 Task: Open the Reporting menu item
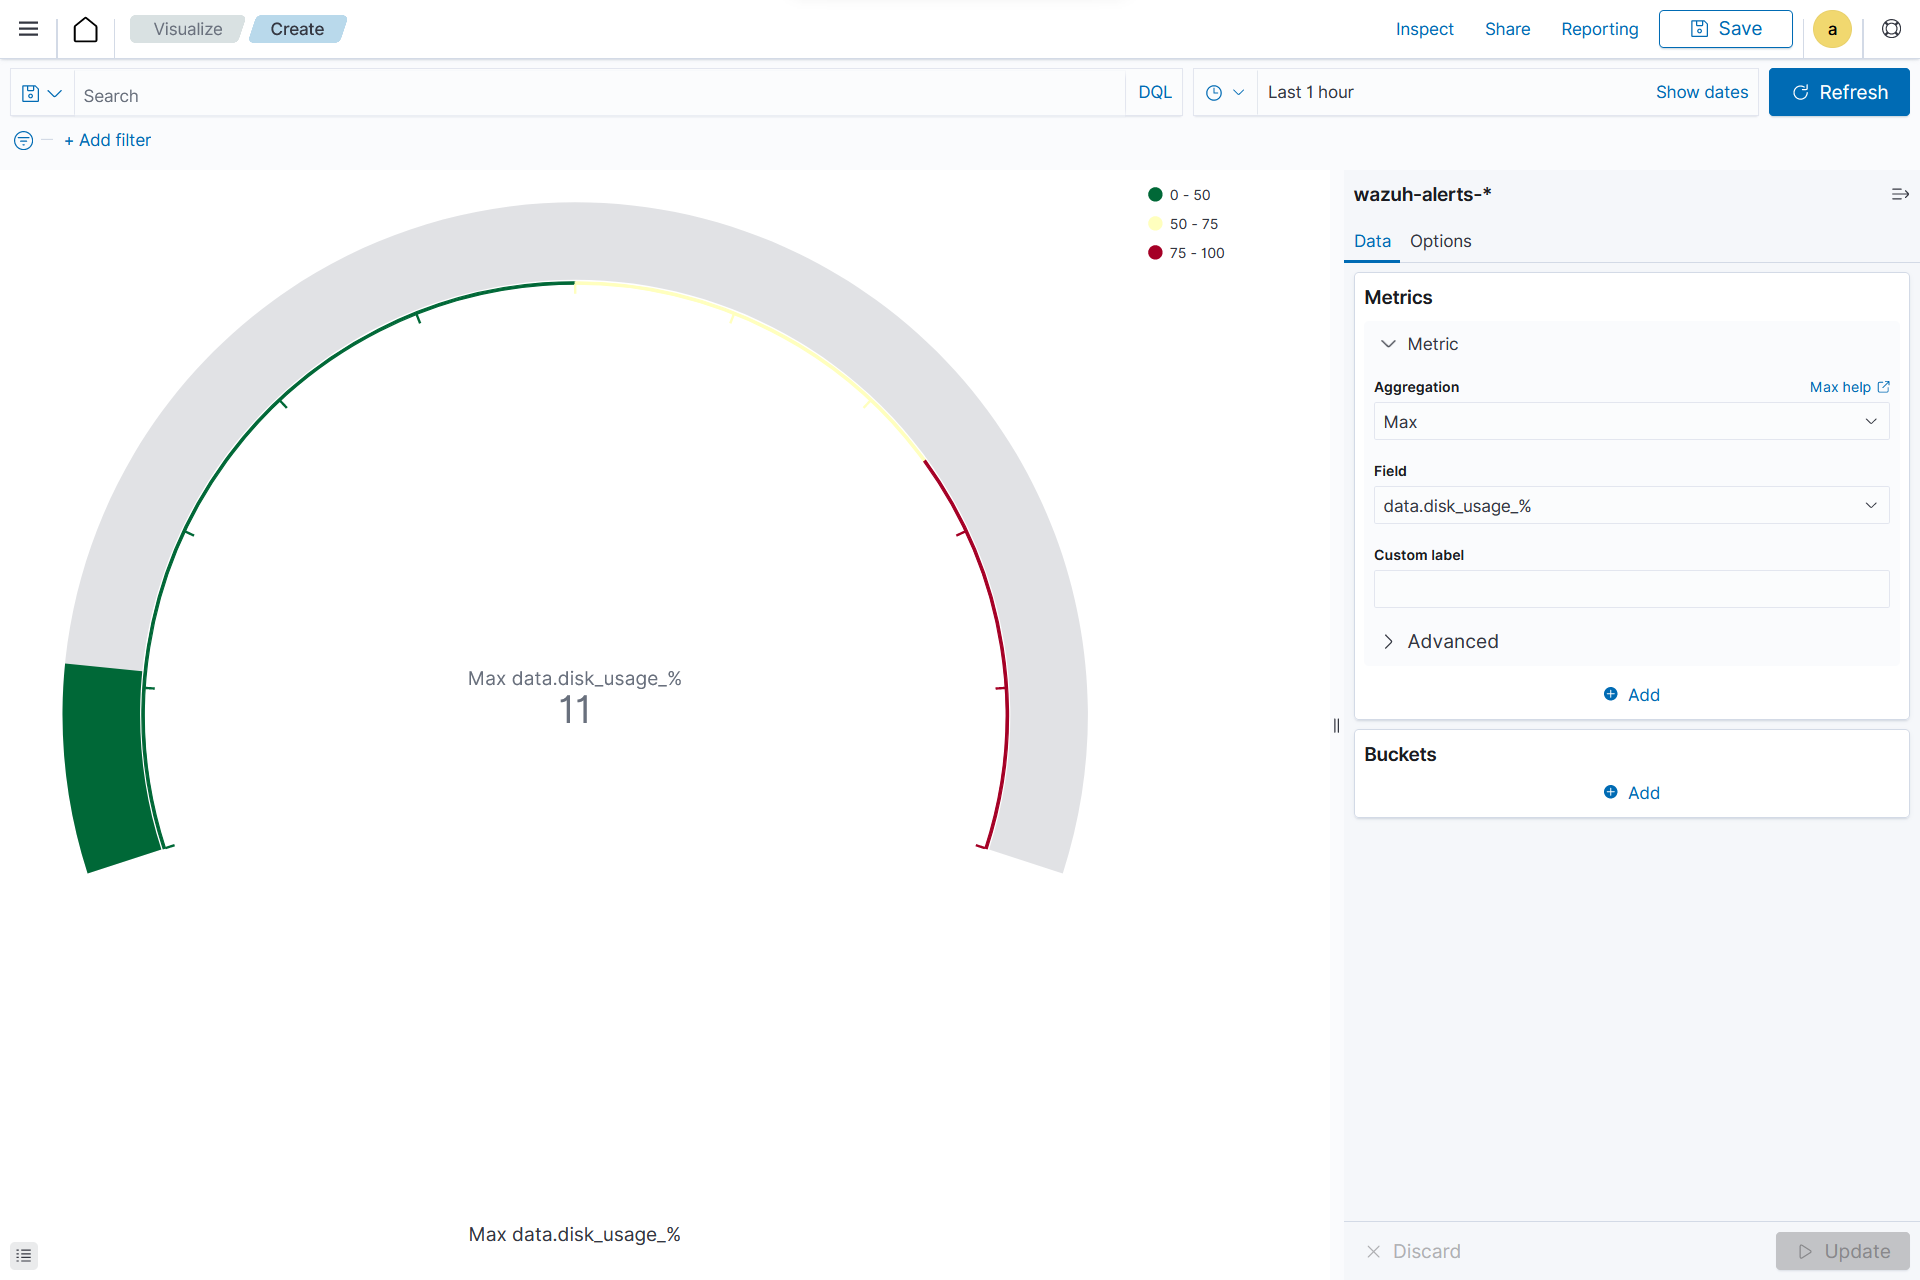point(1599,29)
